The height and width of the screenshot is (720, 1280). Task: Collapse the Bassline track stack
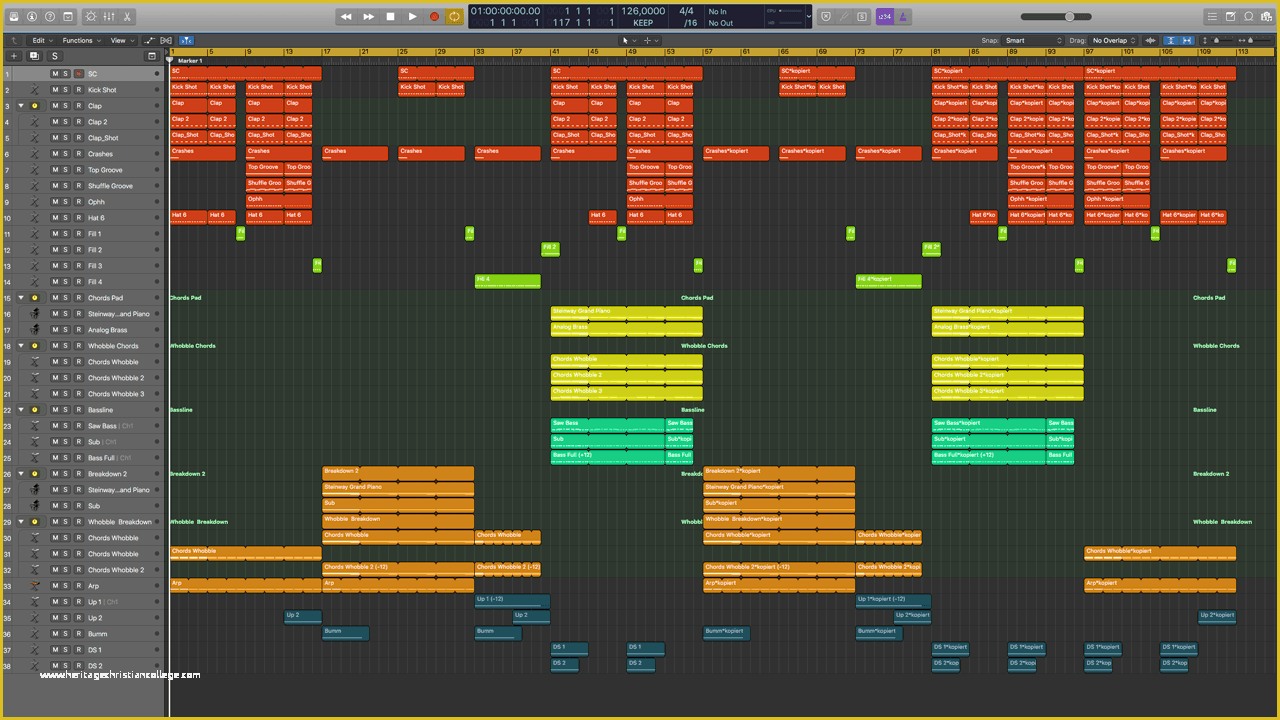tap(20, 410)
